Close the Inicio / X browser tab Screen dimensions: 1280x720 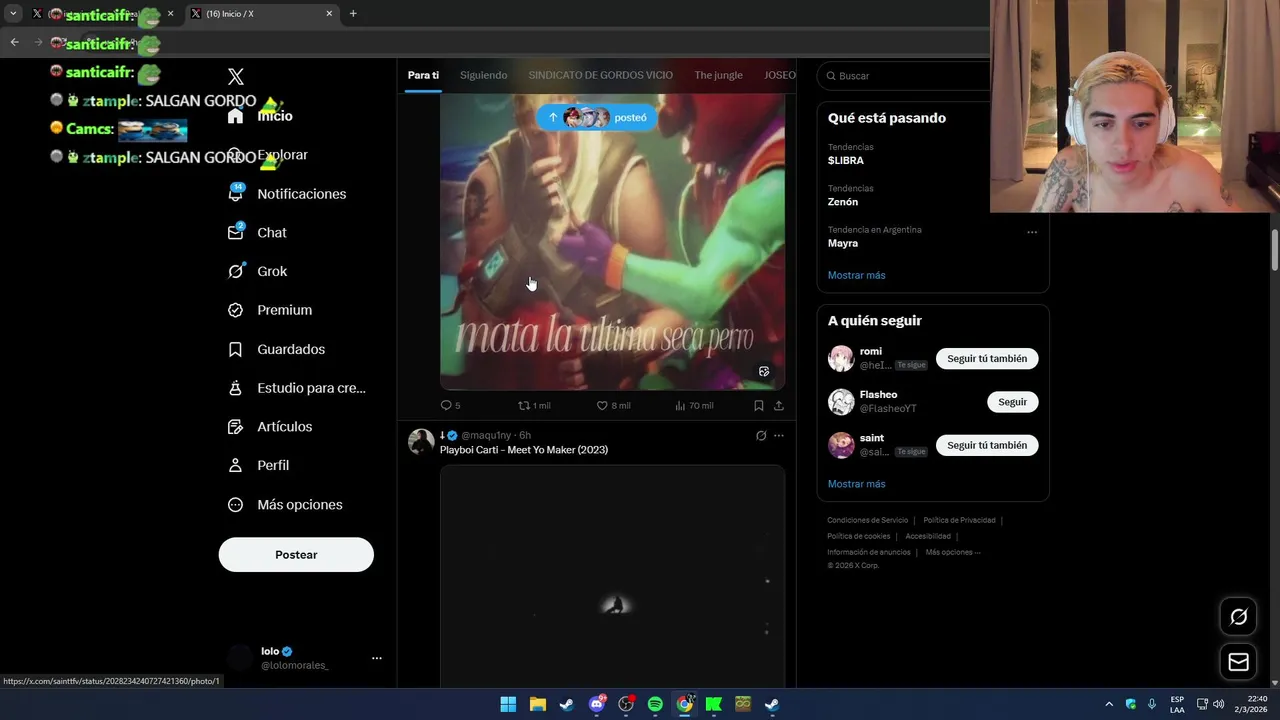(329, 14)
